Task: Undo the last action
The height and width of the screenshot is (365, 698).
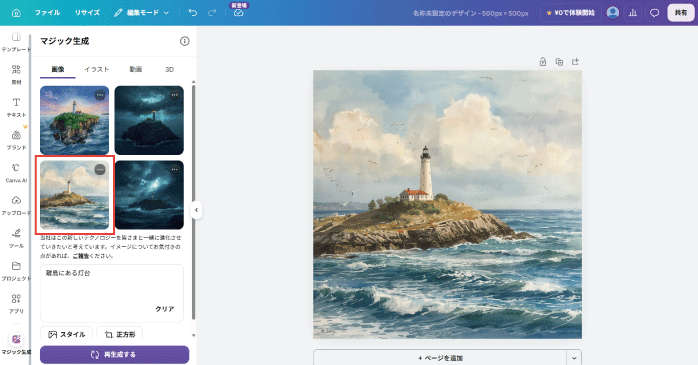Action: coord(193,13)
